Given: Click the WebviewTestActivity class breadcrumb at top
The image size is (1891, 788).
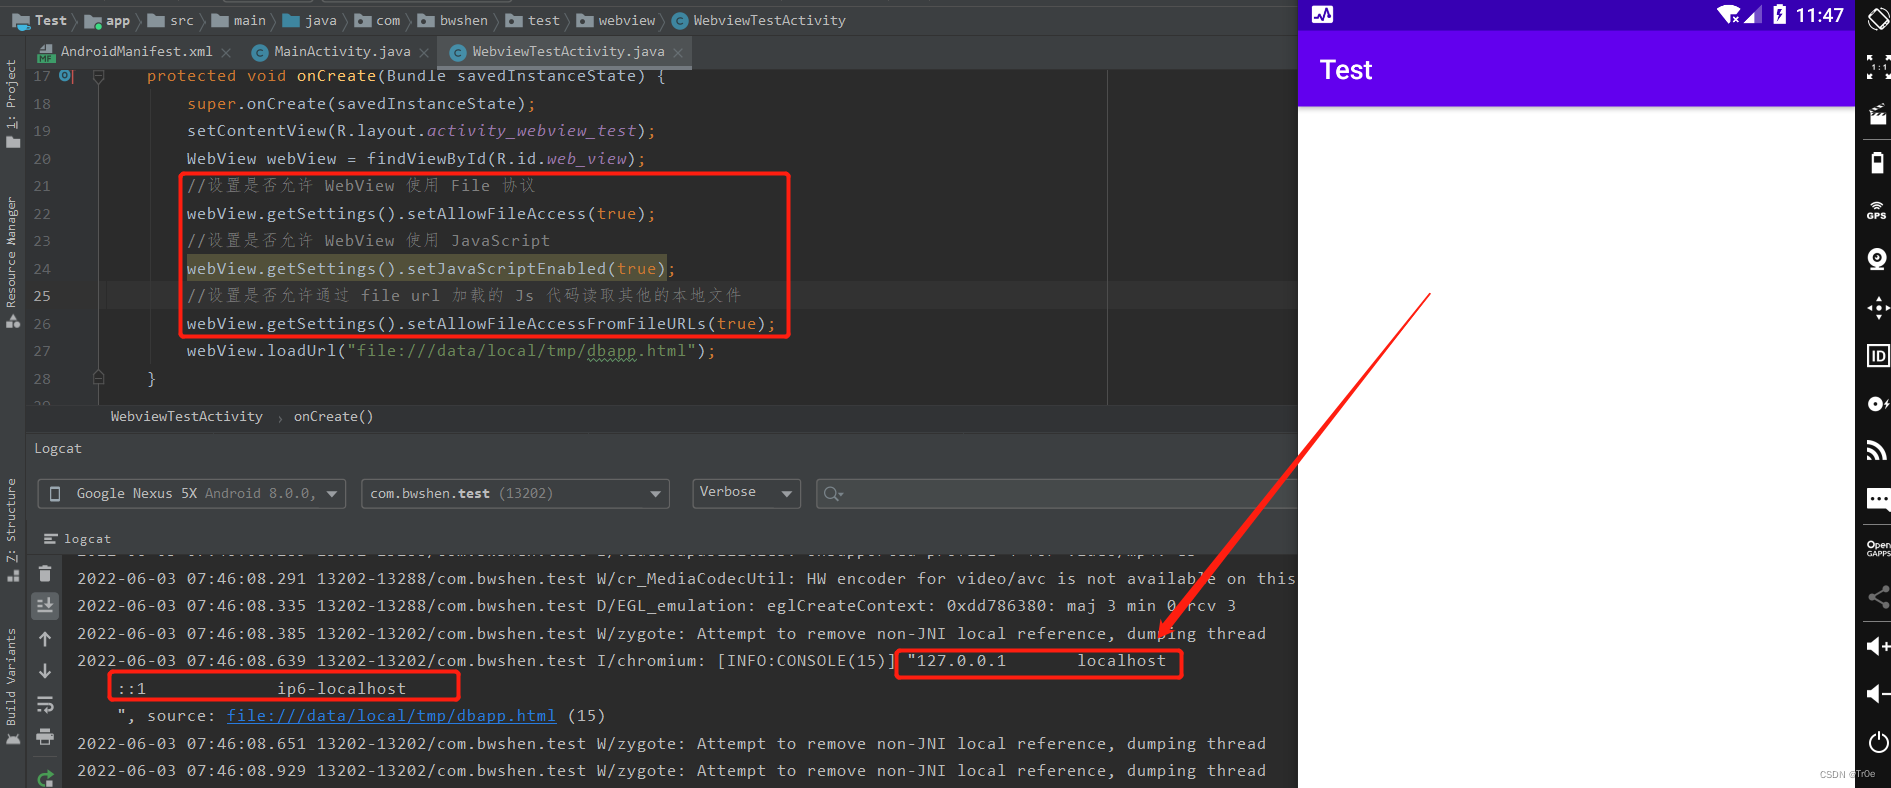Looking at the screenshot, I should click(759, 20).
